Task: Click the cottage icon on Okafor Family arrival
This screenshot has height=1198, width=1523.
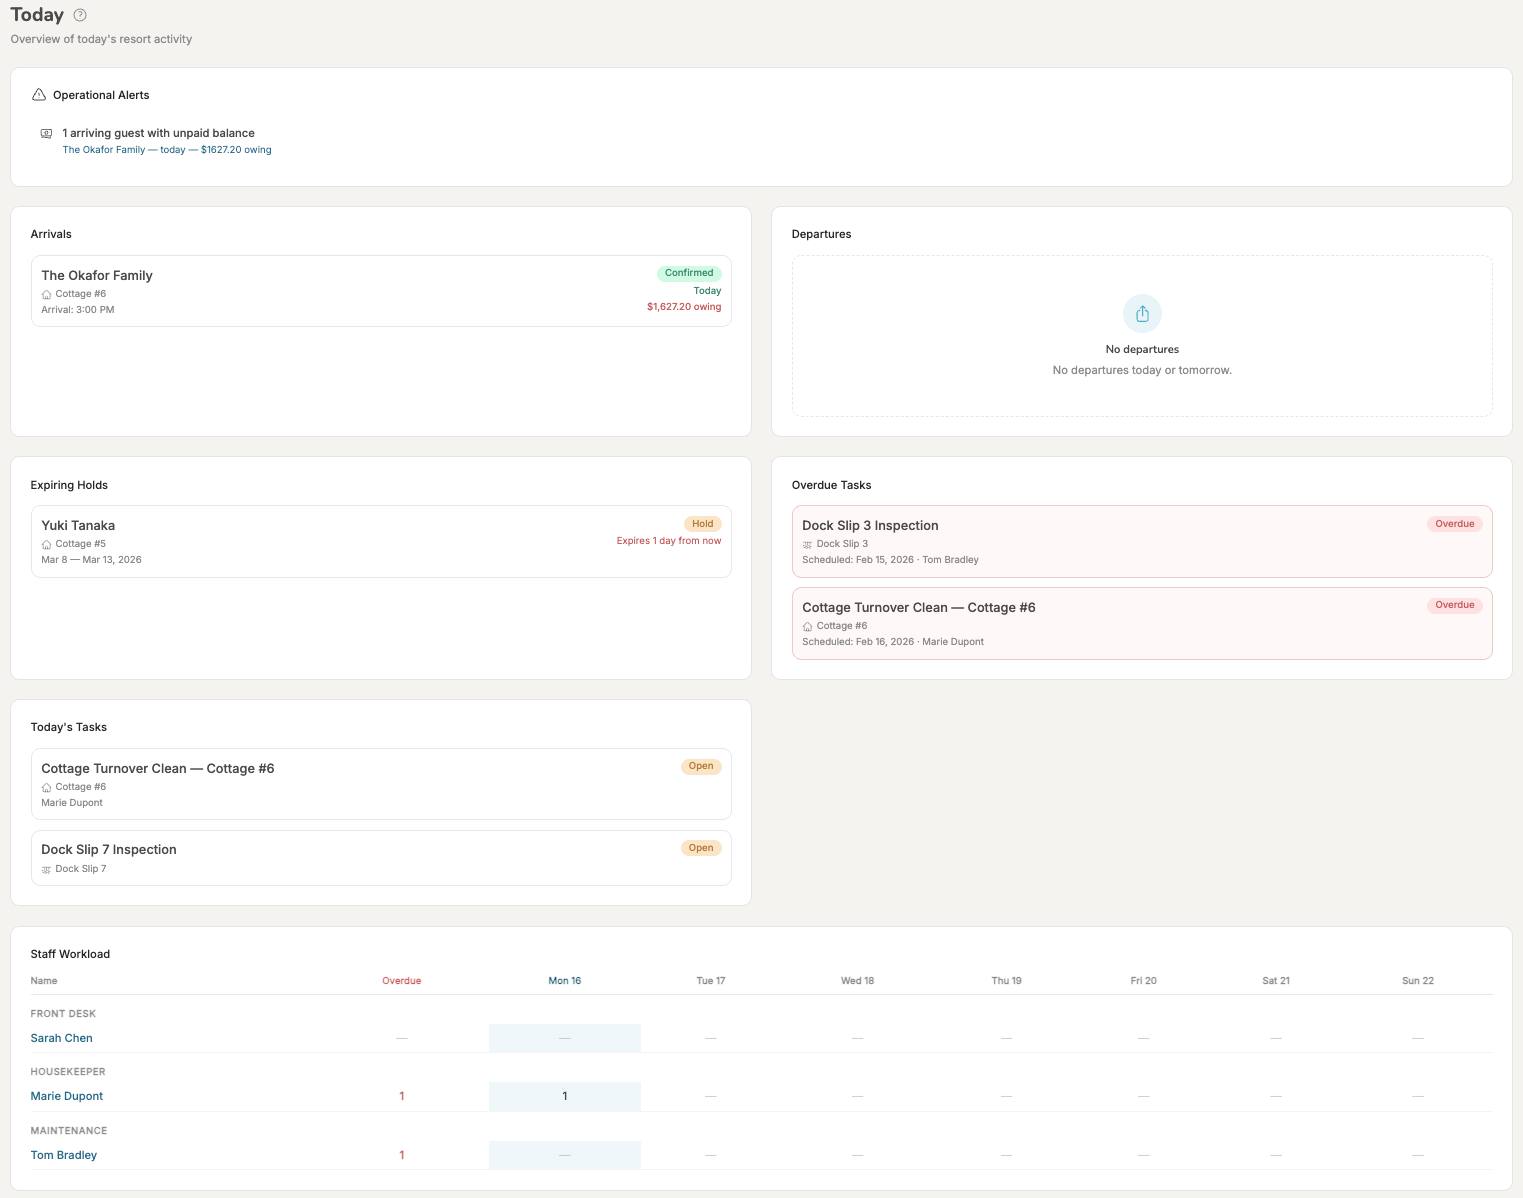Action: click(x=45, y=294)
